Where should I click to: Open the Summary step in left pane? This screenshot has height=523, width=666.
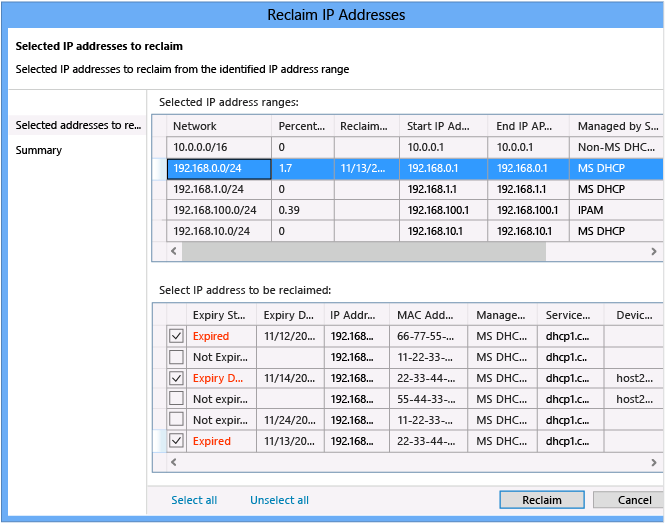click(39, 150)
